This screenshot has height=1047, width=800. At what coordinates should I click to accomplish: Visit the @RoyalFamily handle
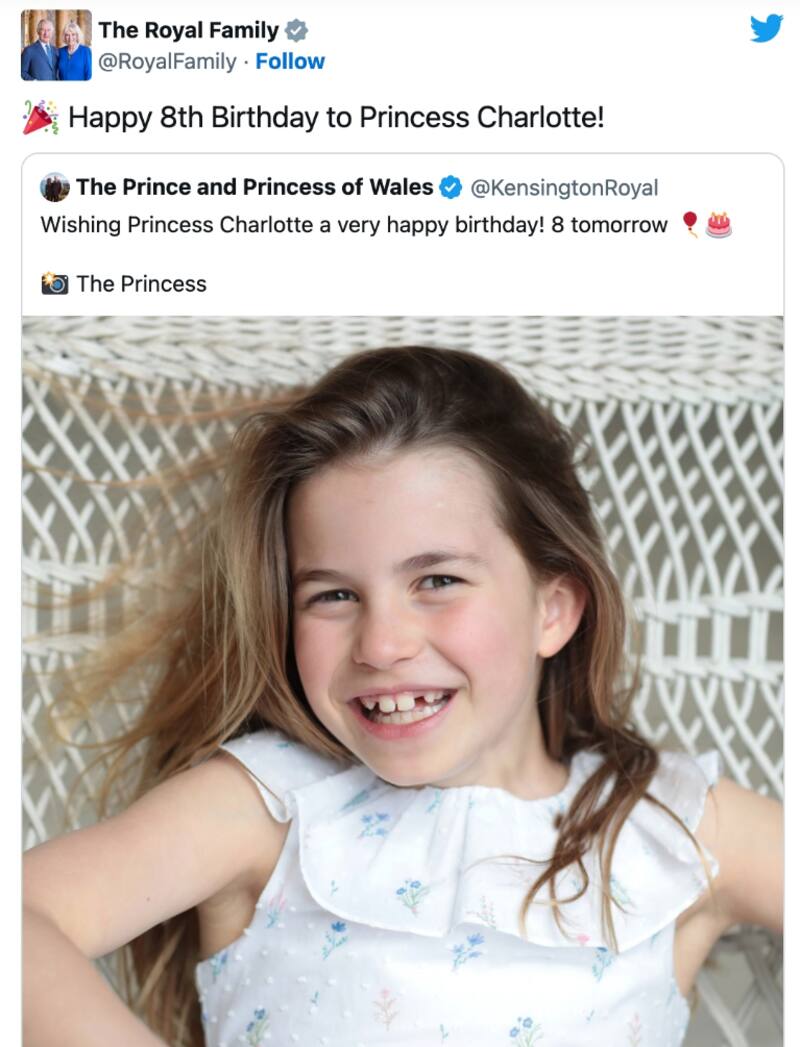coord(167,61)
